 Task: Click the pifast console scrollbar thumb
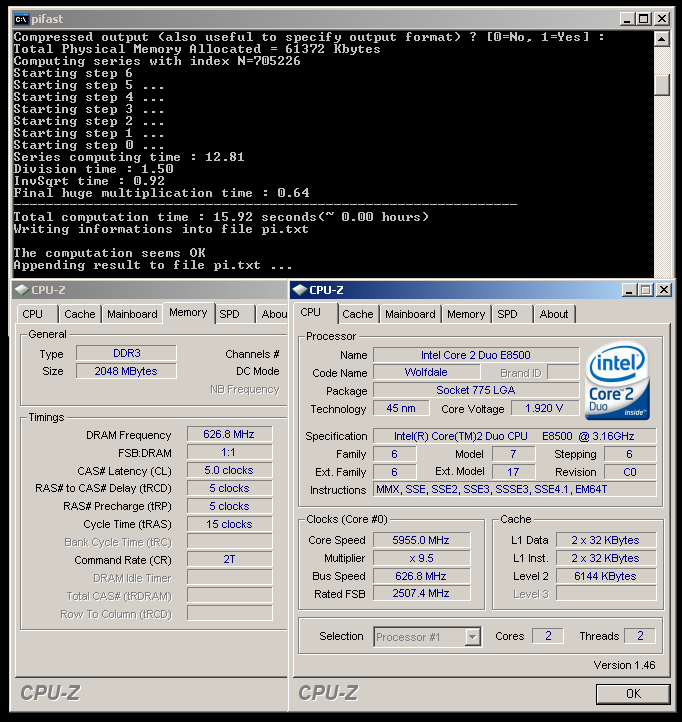tap(661, 85)
